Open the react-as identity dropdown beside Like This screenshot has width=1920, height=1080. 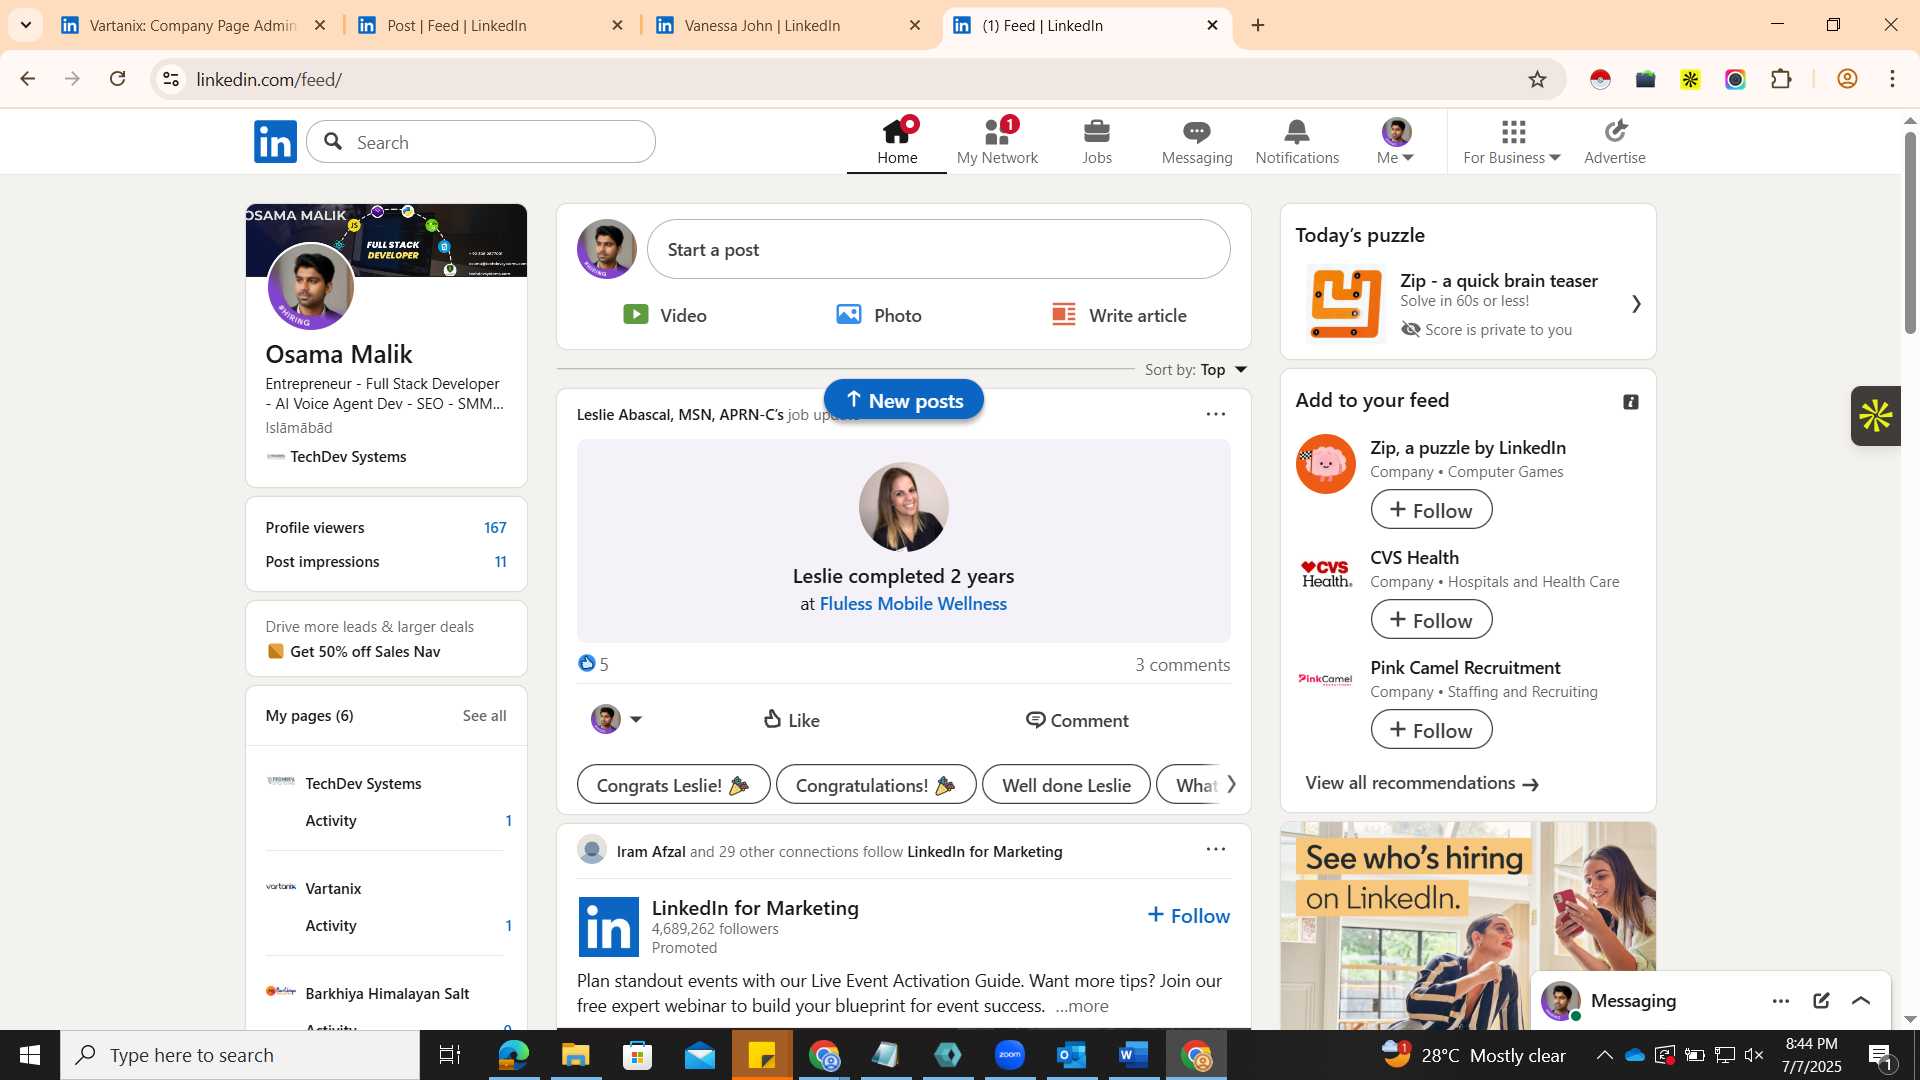point(616,719)
